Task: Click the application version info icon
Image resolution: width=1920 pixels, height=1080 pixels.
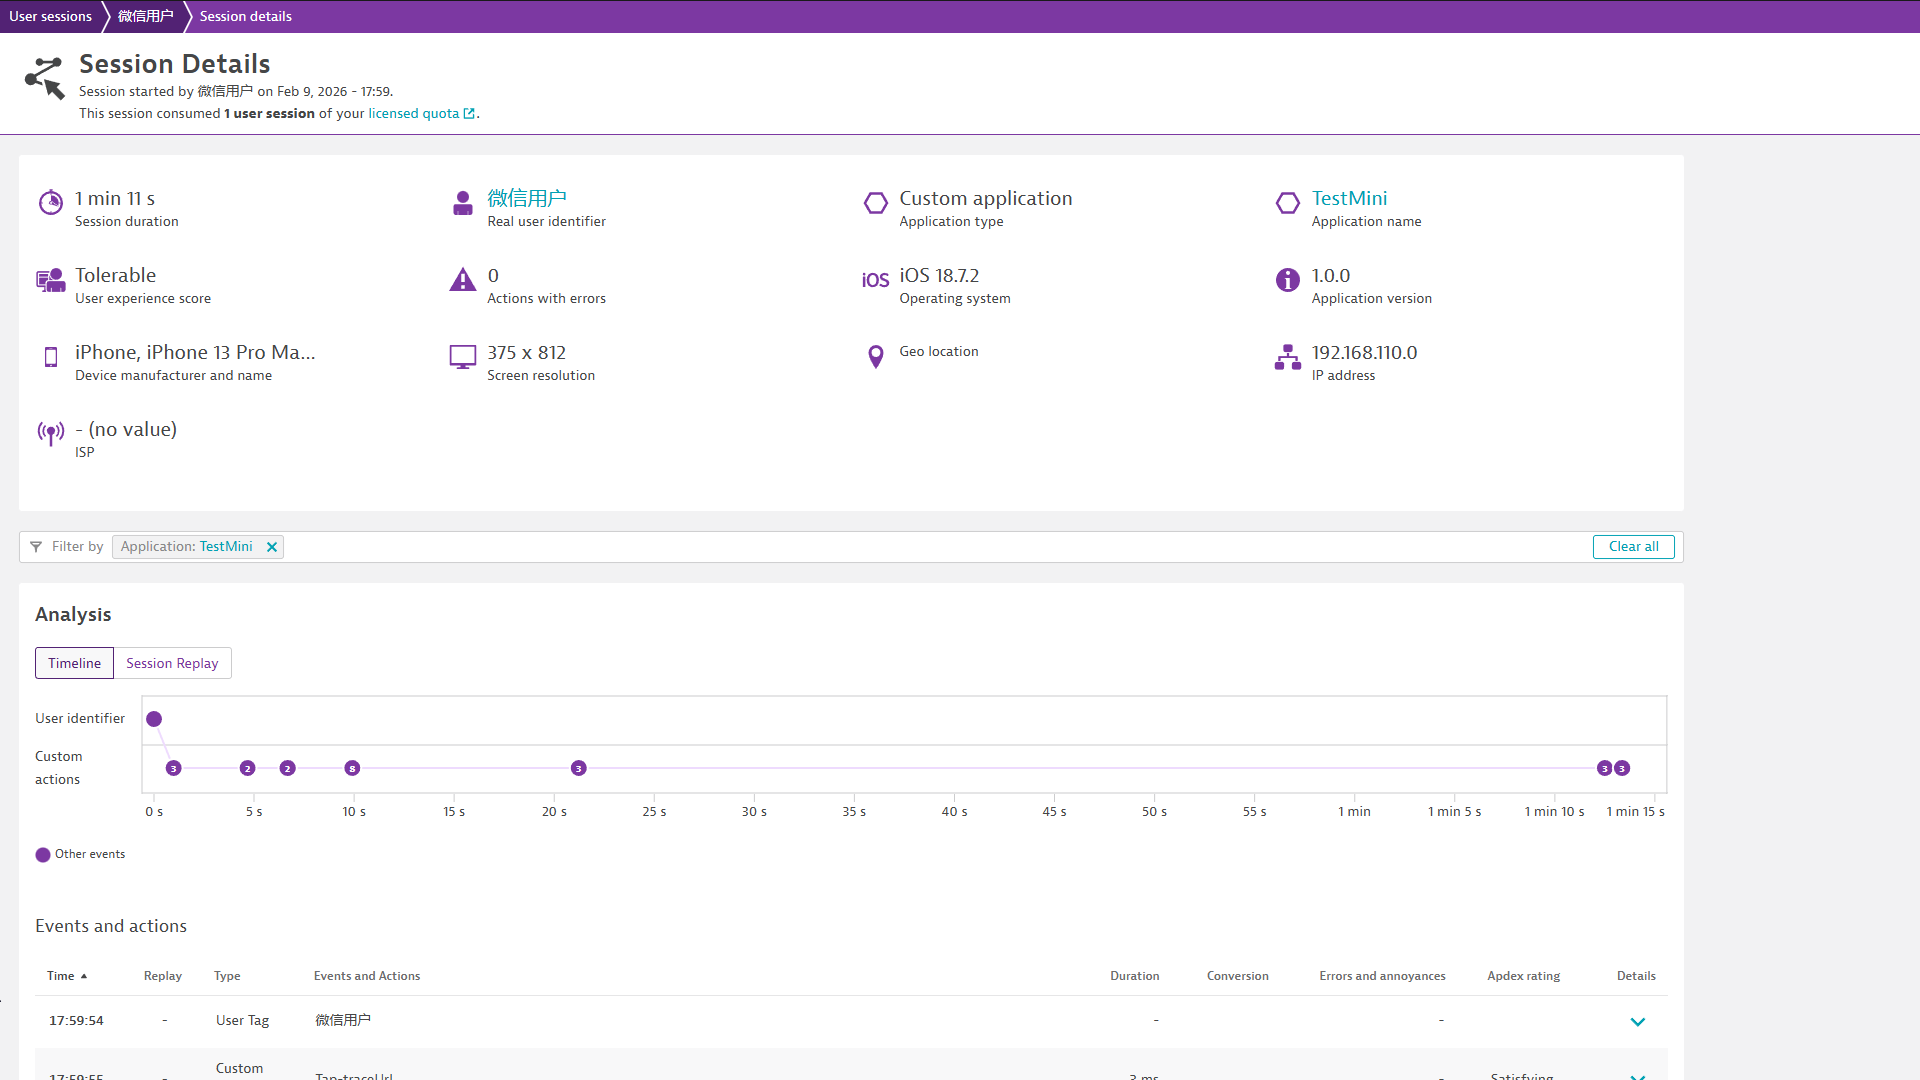Action: pos(1287,280)
